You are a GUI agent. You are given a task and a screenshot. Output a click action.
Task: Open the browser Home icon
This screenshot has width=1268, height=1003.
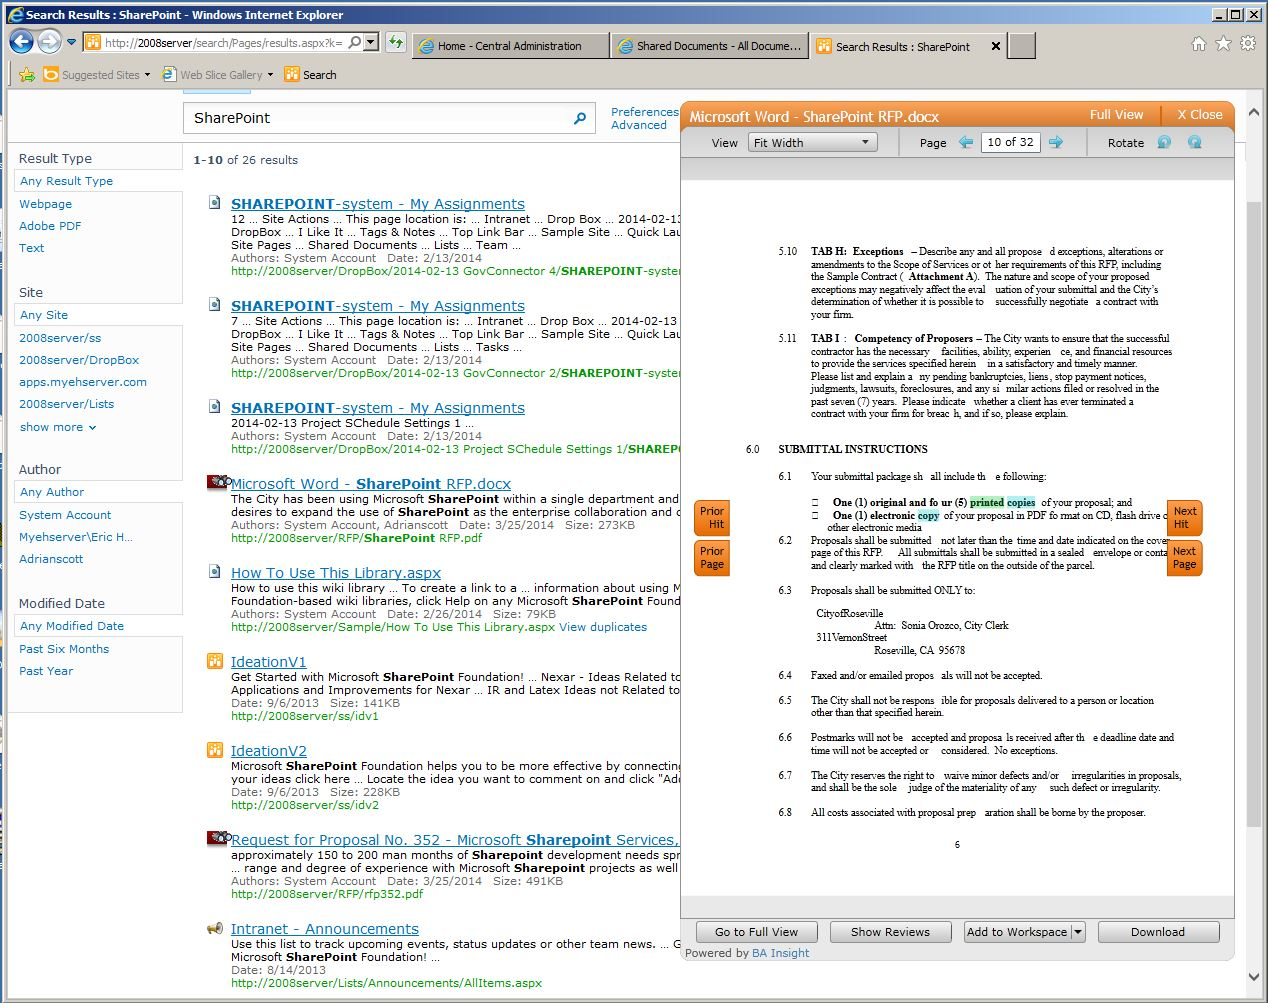[1199, 44]
